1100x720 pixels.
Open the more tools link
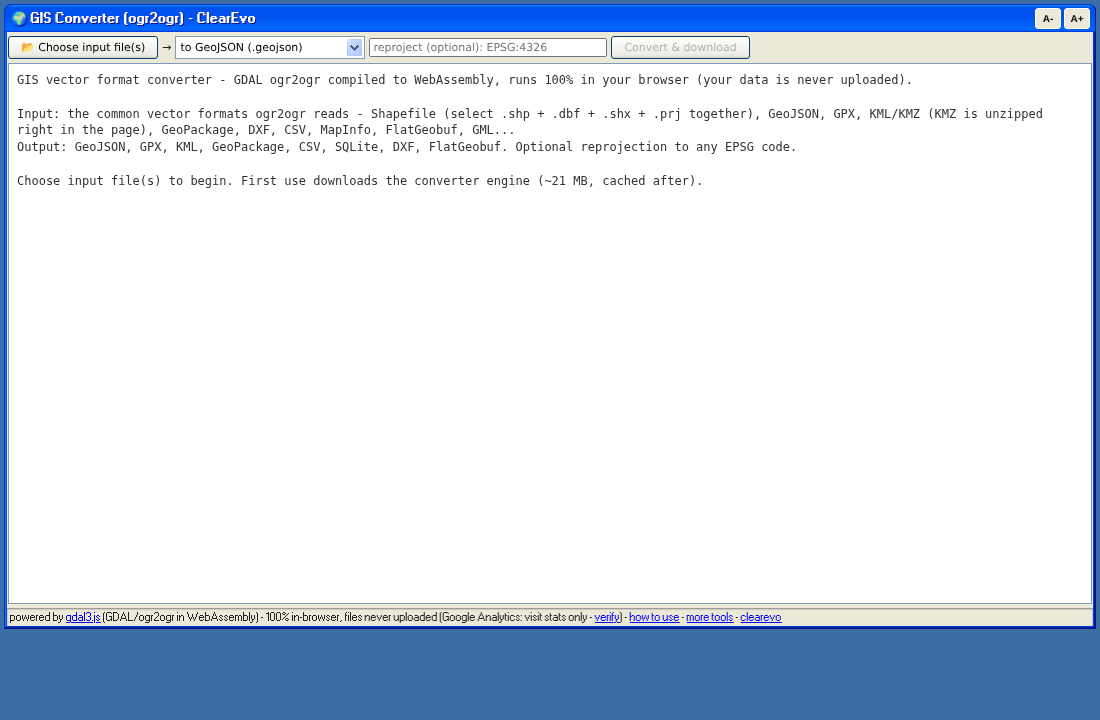pos(709,617)
